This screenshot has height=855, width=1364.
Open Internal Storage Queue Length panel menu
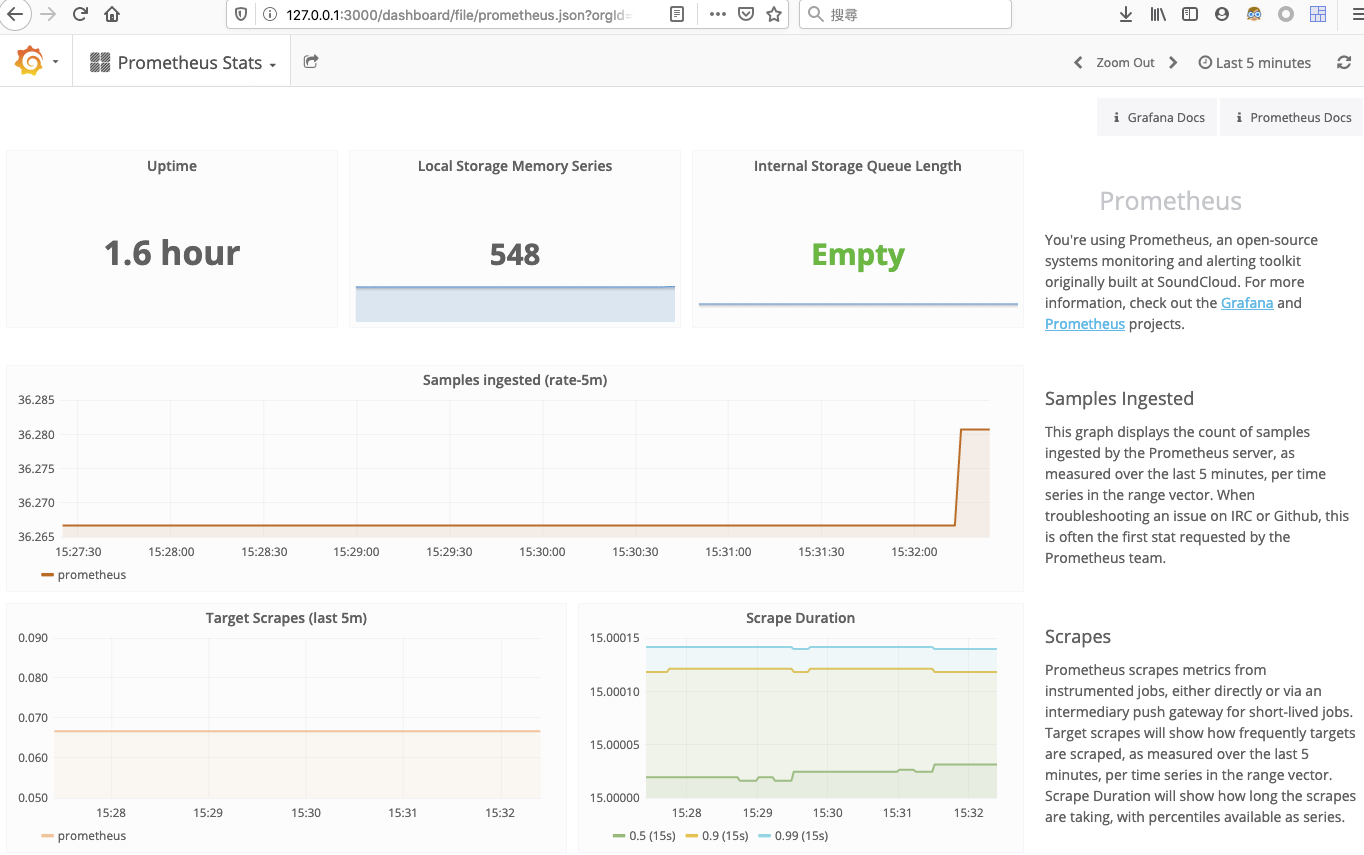(x=858, y=166)
